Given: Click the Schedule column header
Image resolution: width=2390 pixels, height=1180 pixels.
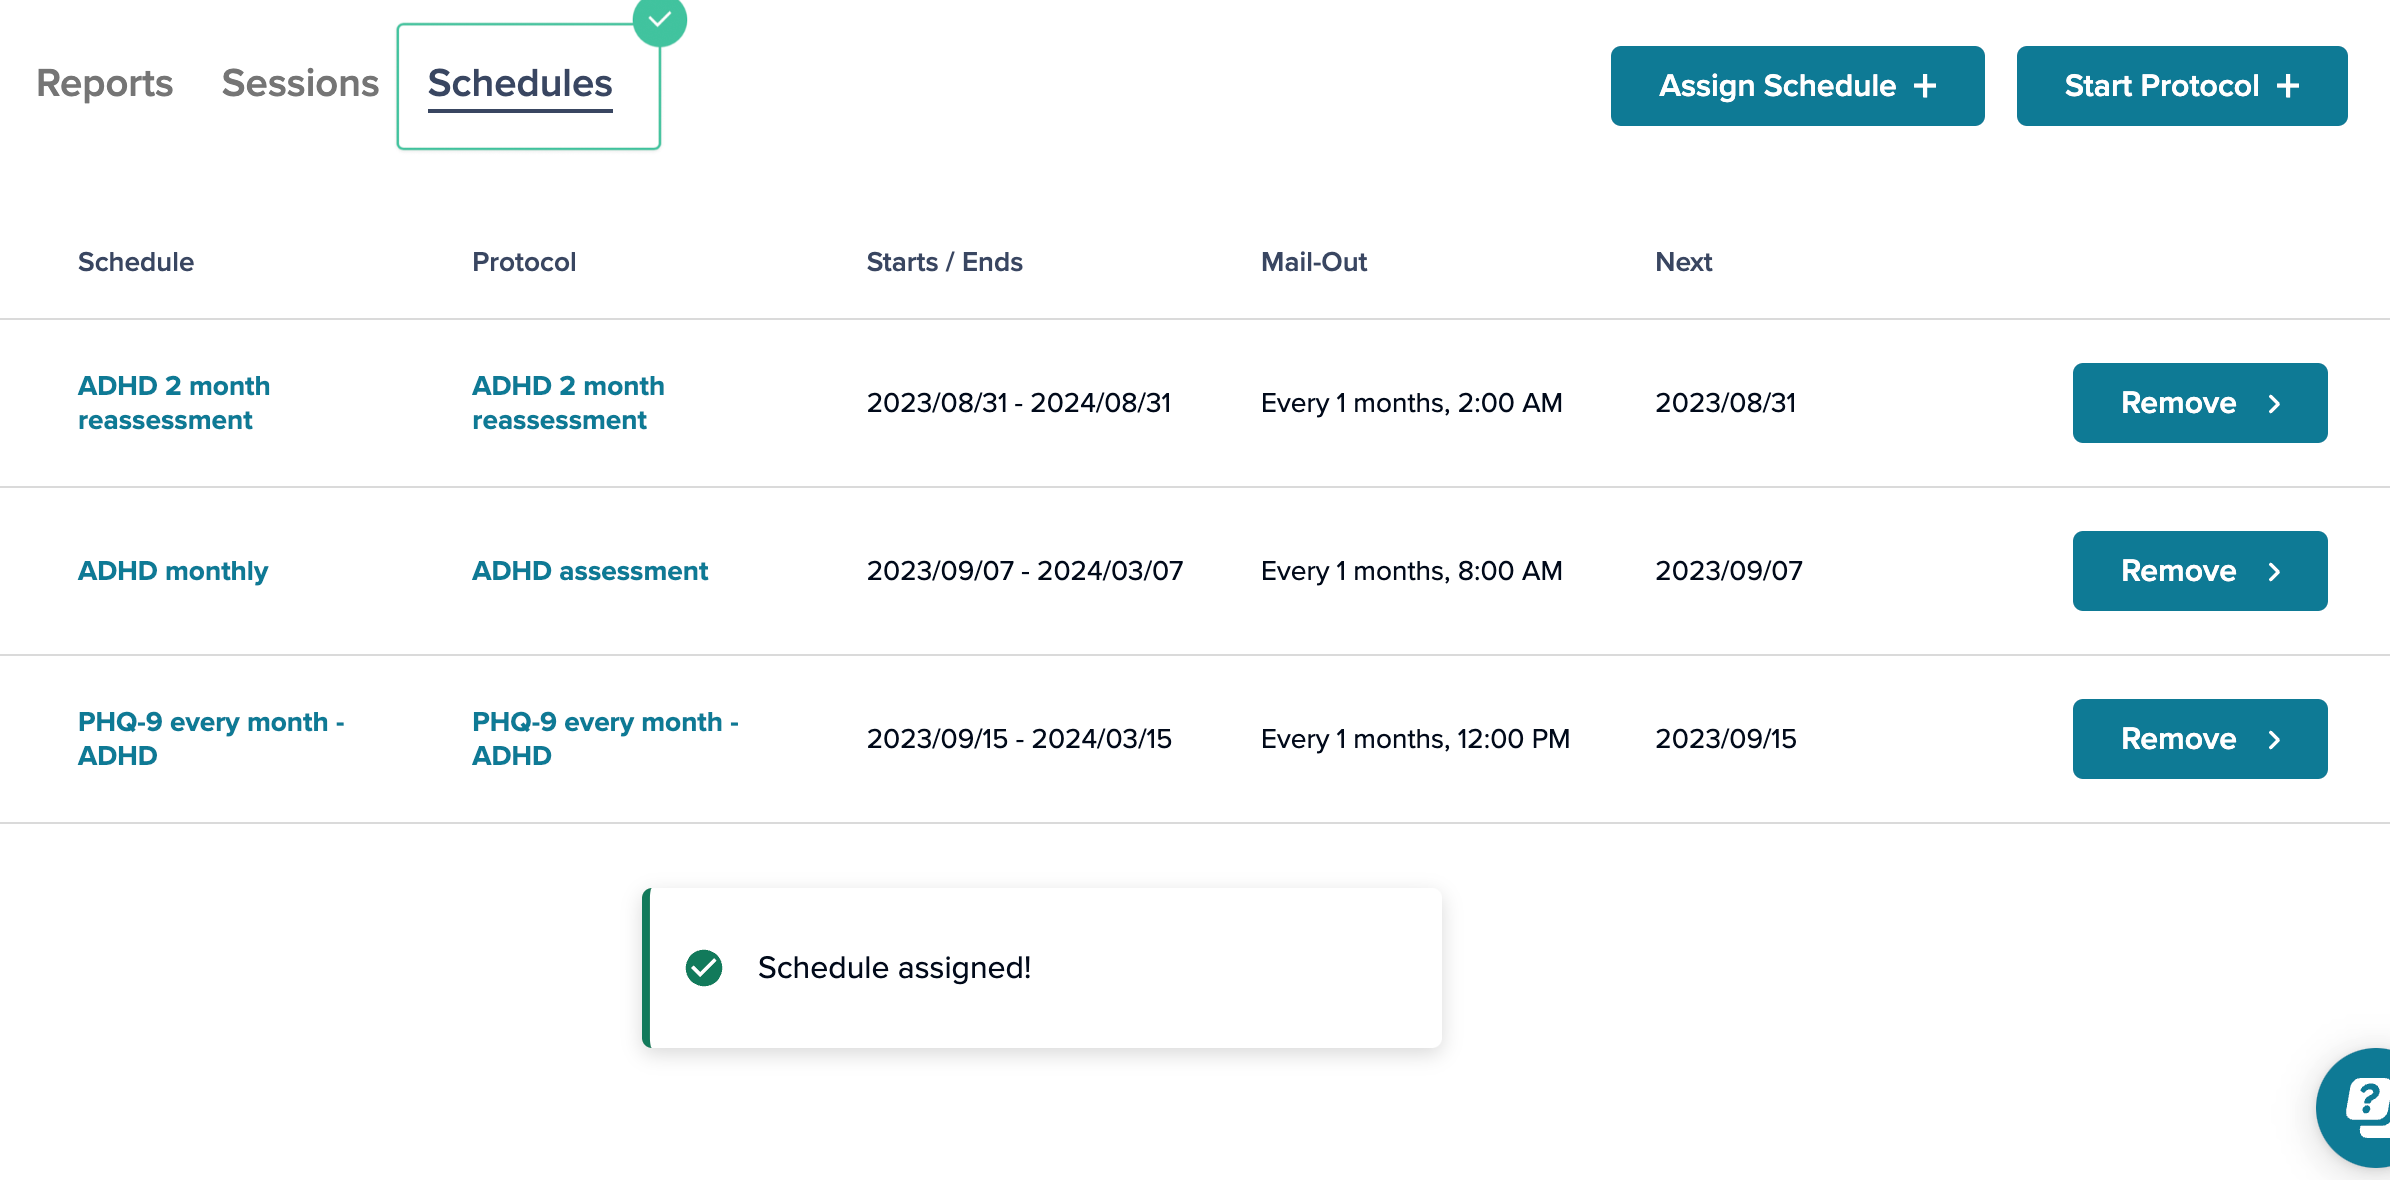Looking at the screenshot, I should (136, 262).
